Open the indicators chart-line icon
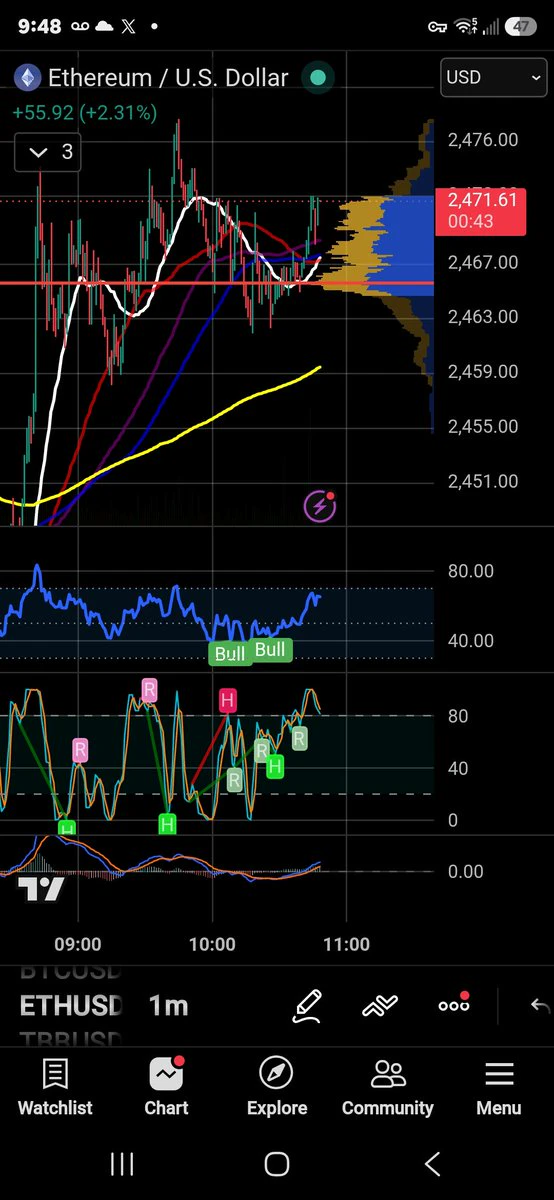This screenshot has height=1200, width=554. (381, 1006)
